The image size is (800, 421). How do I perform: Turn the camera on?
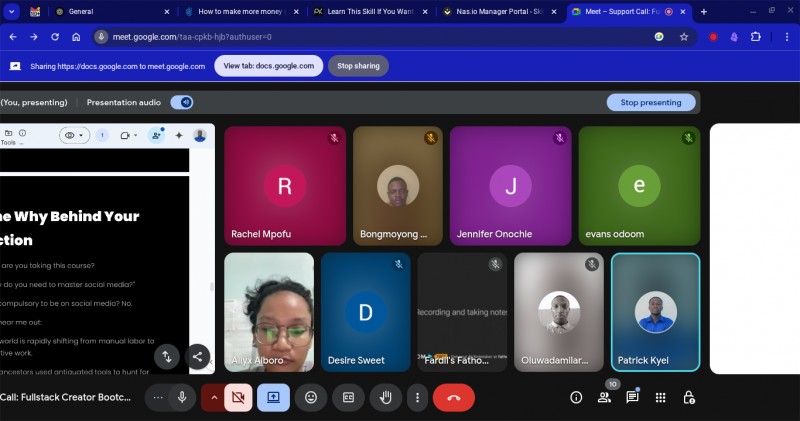coord(238,398)
